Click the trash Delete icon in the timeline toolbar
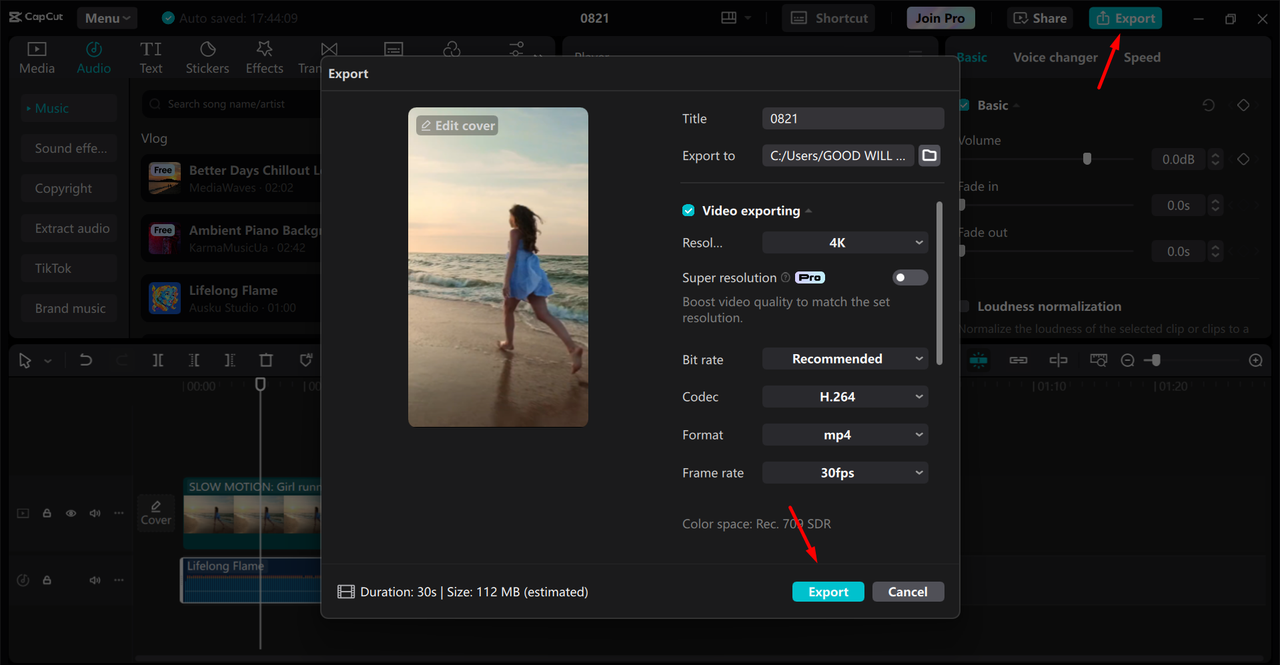This screenshot has height=665, width=1280. coord(266,360)
